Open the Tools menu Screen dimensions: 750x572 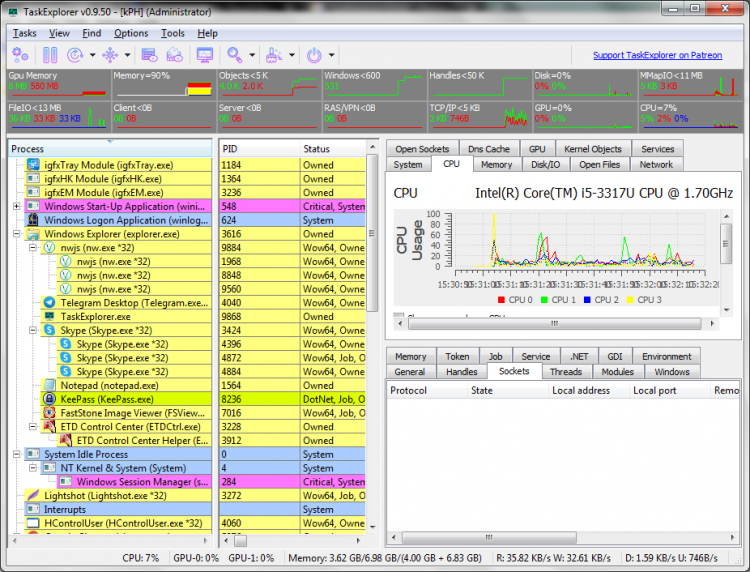click(172, 33)
